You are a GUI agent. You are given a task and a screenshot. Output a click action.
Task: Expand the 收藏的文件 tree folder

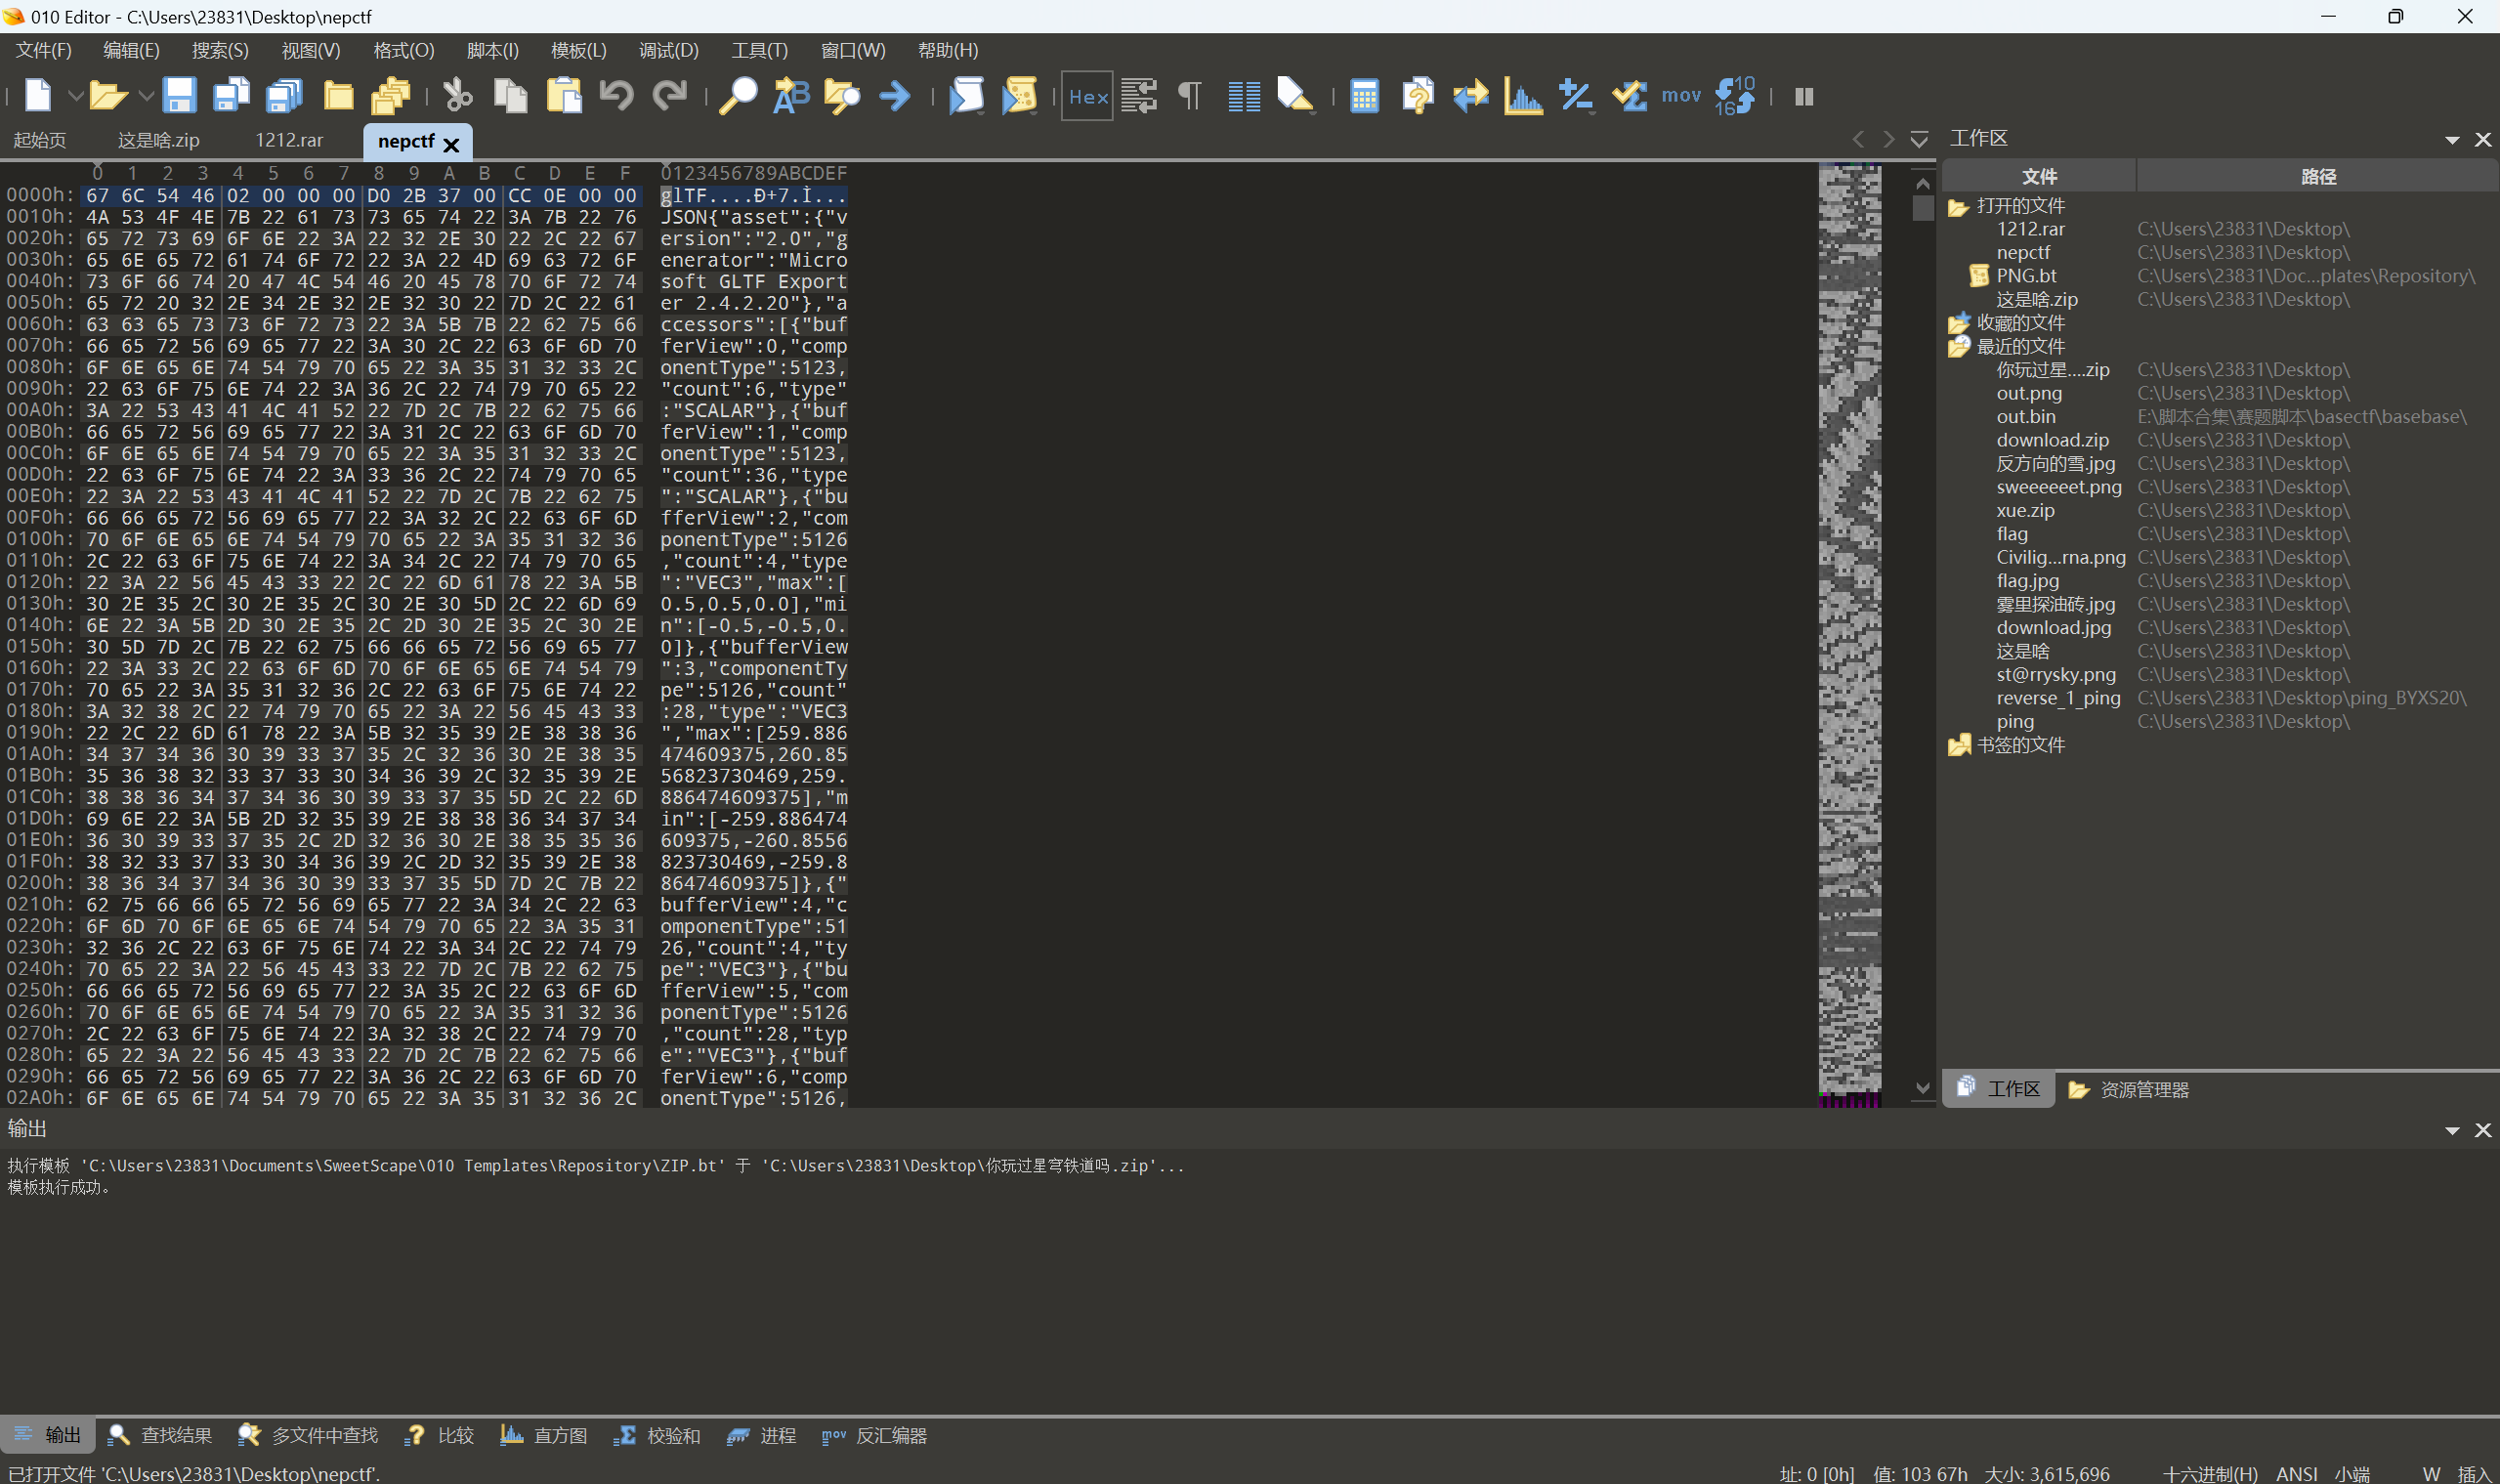point(1958,324)
